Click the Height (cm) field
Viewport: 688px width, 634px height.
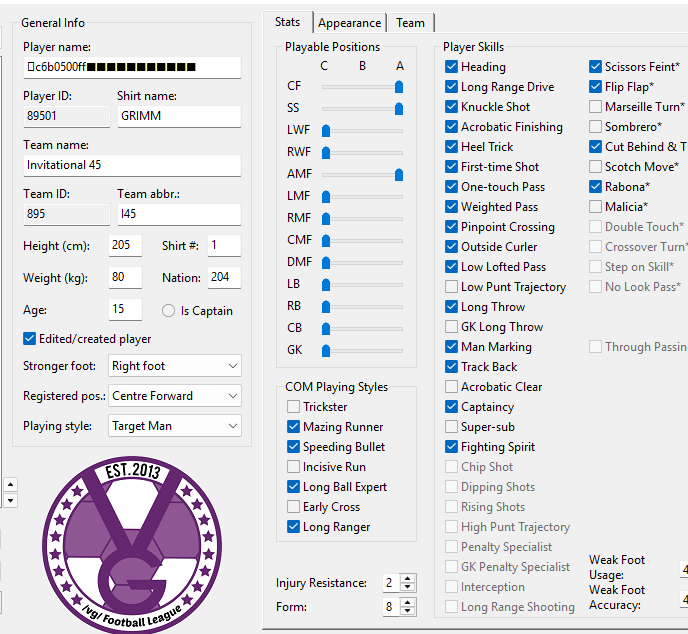125,245
